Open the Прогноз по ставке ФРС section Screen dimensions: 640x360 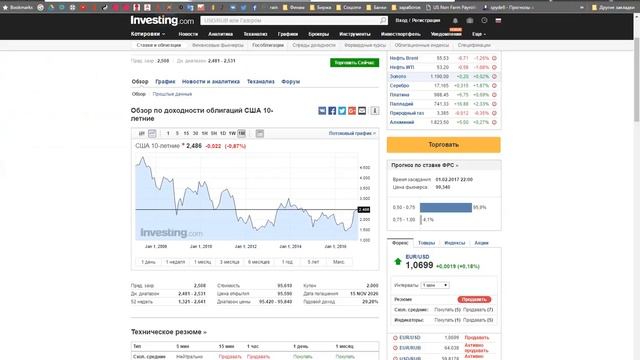pos(424,165)
